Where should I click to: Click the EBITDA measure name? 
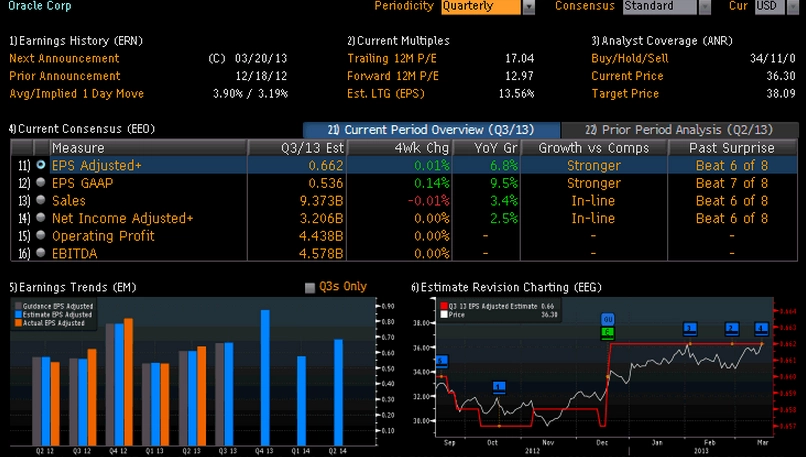coord(75,253)
